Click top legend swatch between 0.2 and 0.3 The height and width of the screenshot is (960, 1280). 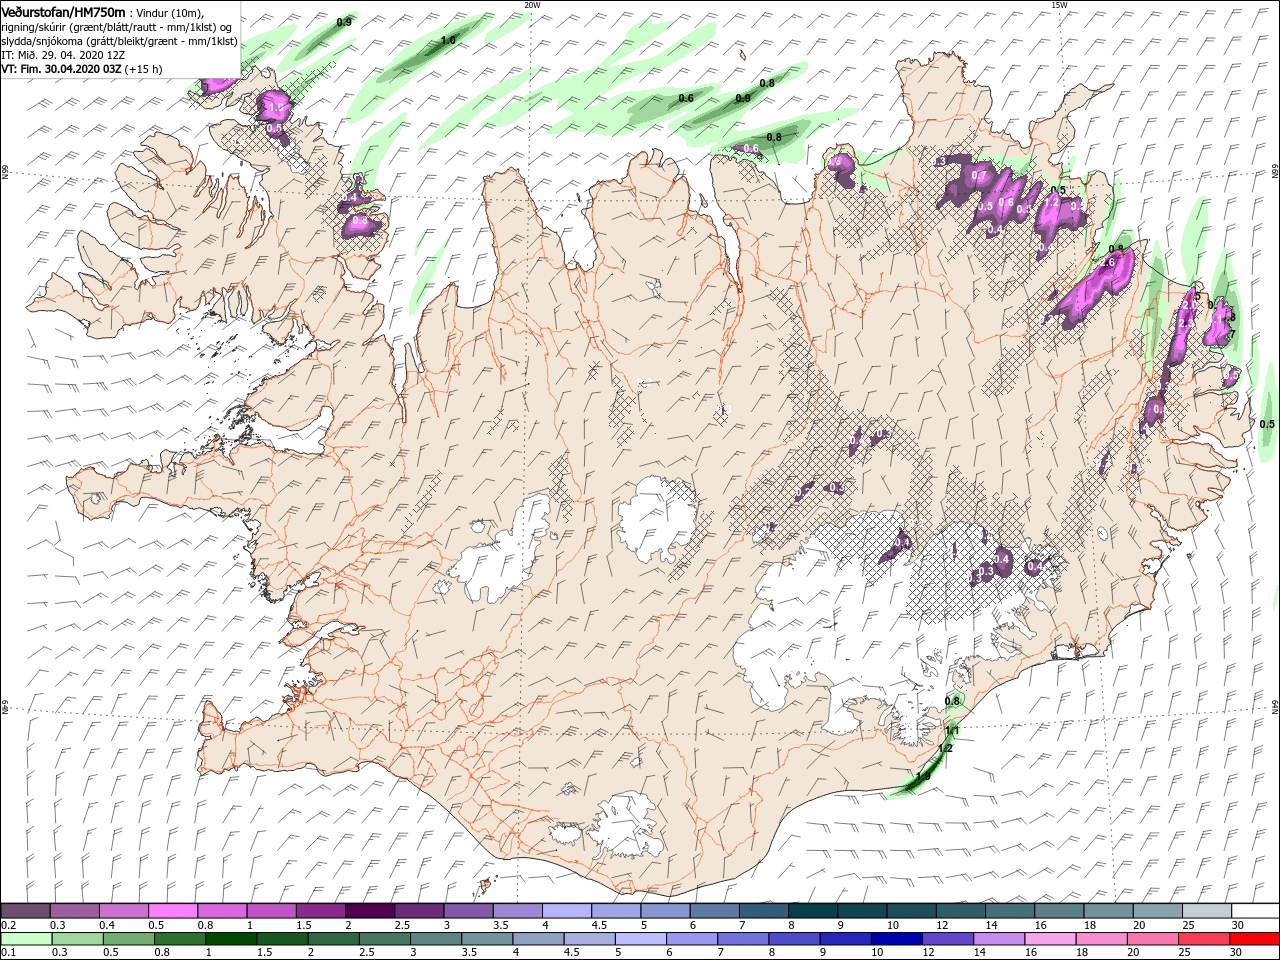pyautogui.click(x=26, y=911)
